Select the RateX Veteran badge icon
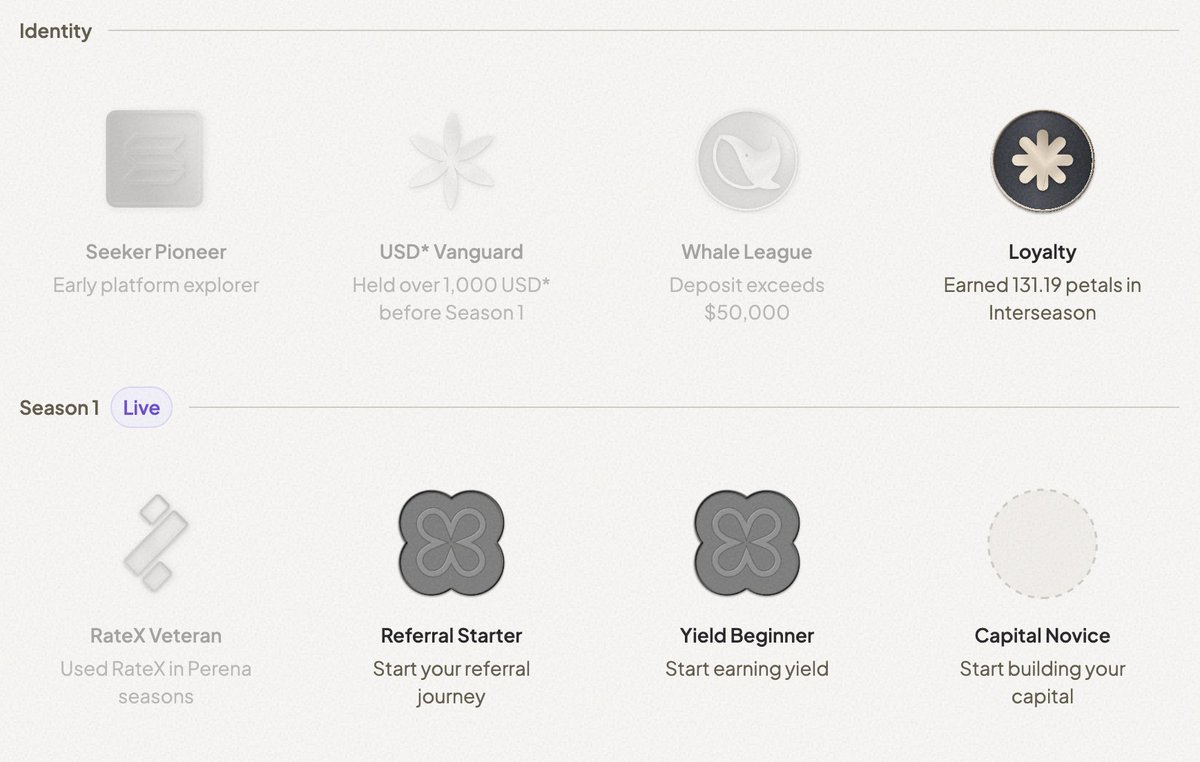1200x762 pixels. [155, 542]
